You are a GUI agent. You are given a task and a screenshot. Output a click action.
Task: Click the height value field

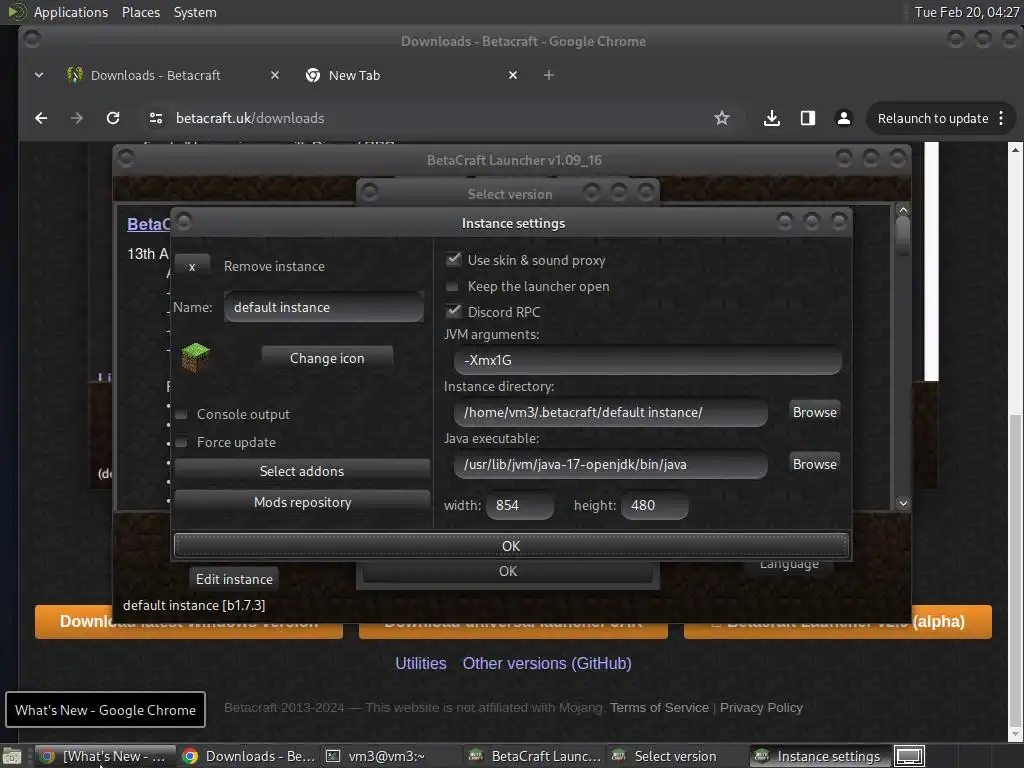click(655, 505)
